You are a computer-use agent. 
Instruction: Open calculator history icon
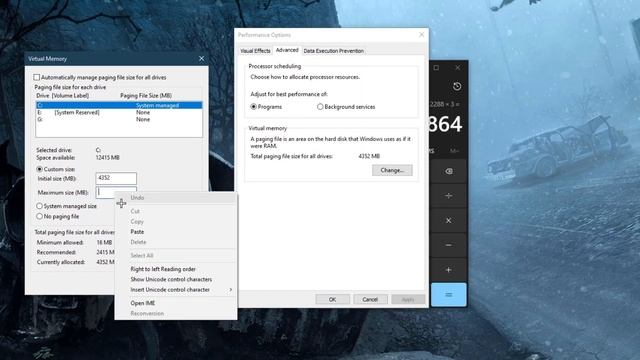(457, 86)
